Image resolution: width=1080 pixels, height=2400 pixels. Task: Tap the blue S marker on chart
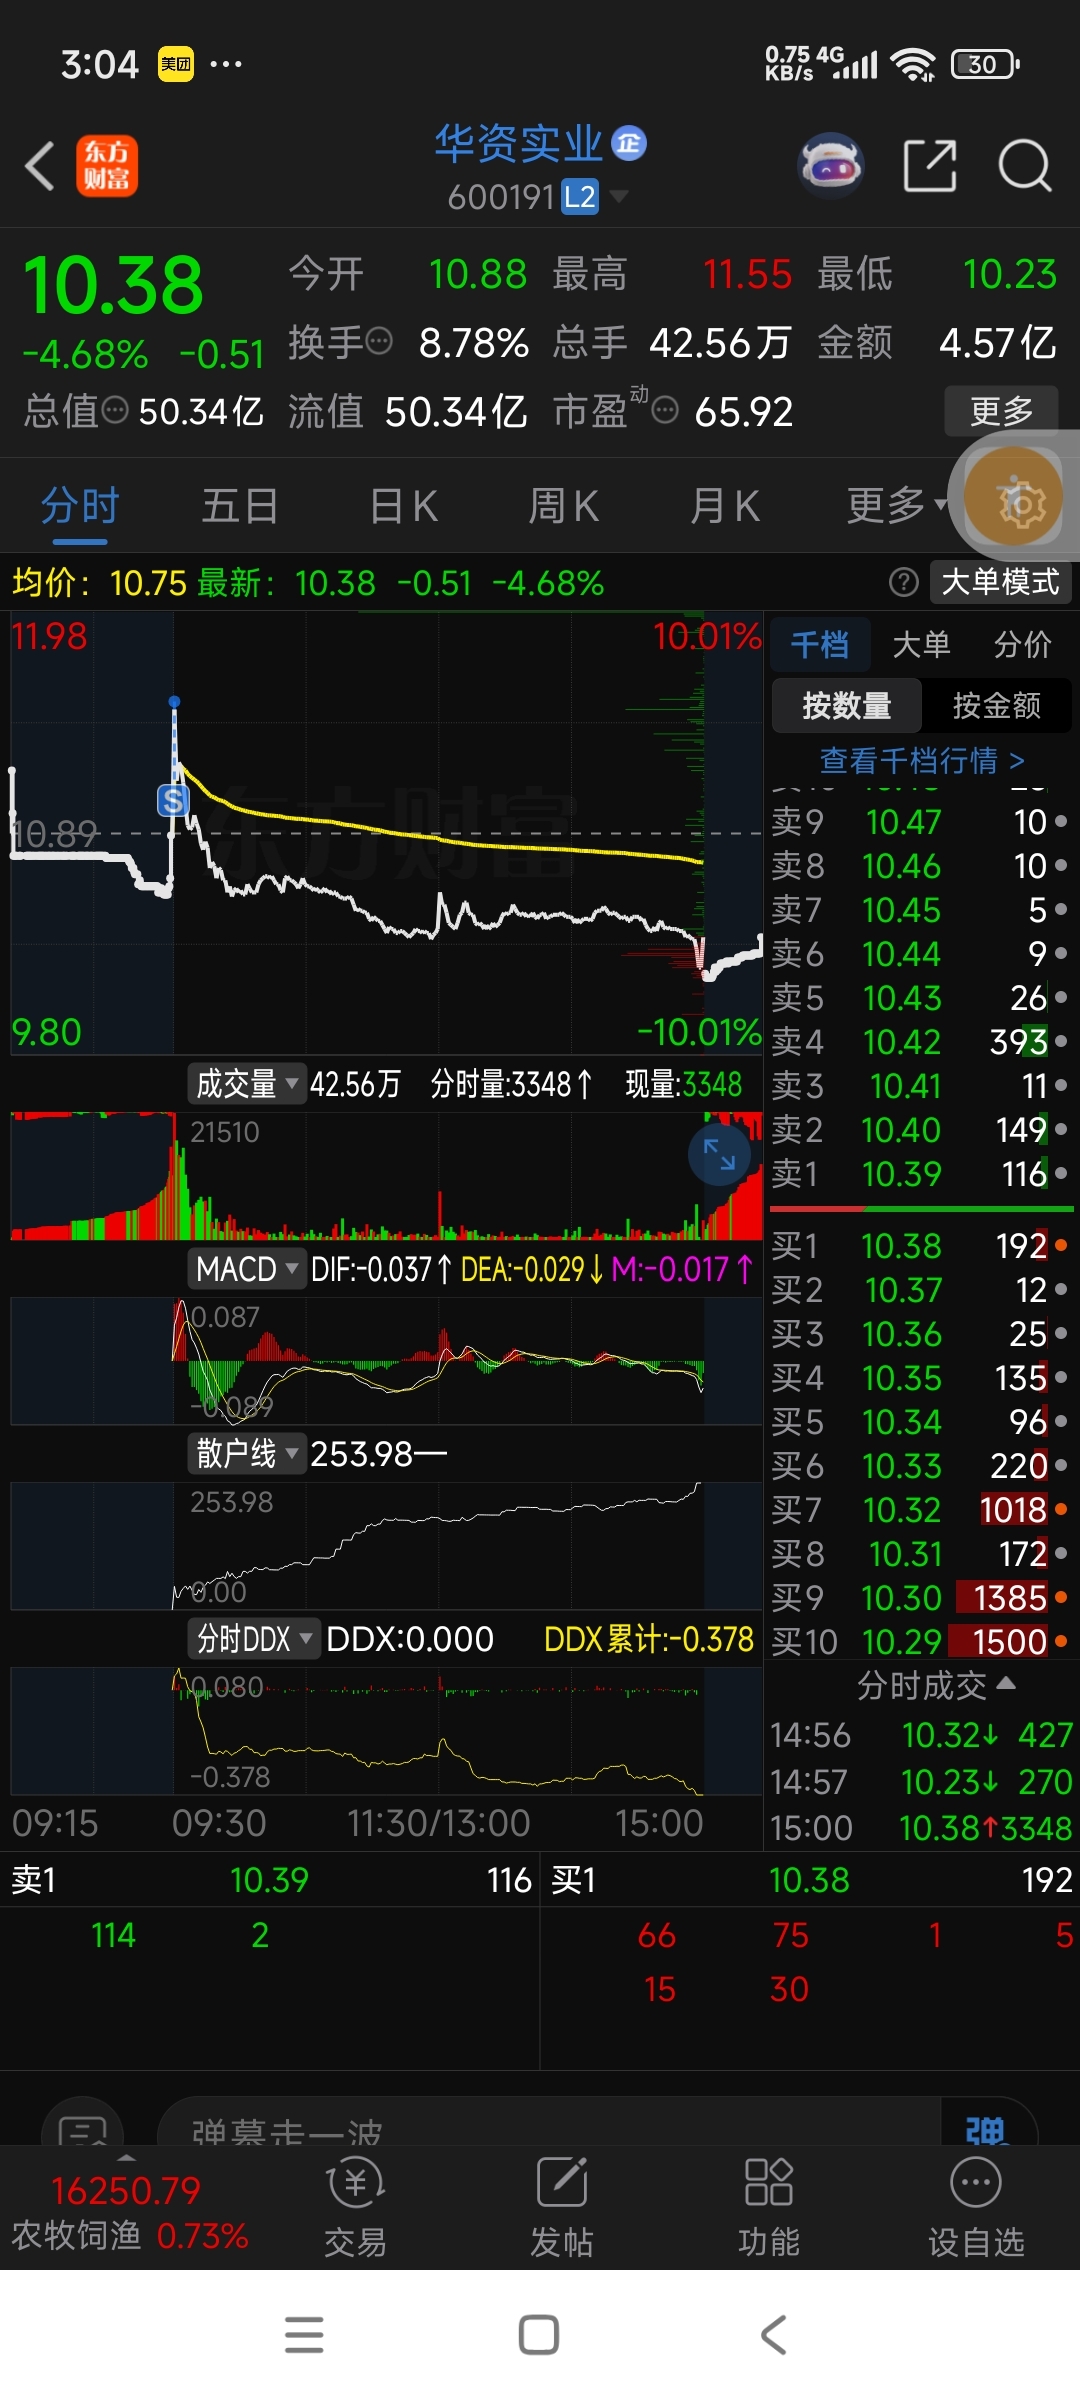(173, 800)
